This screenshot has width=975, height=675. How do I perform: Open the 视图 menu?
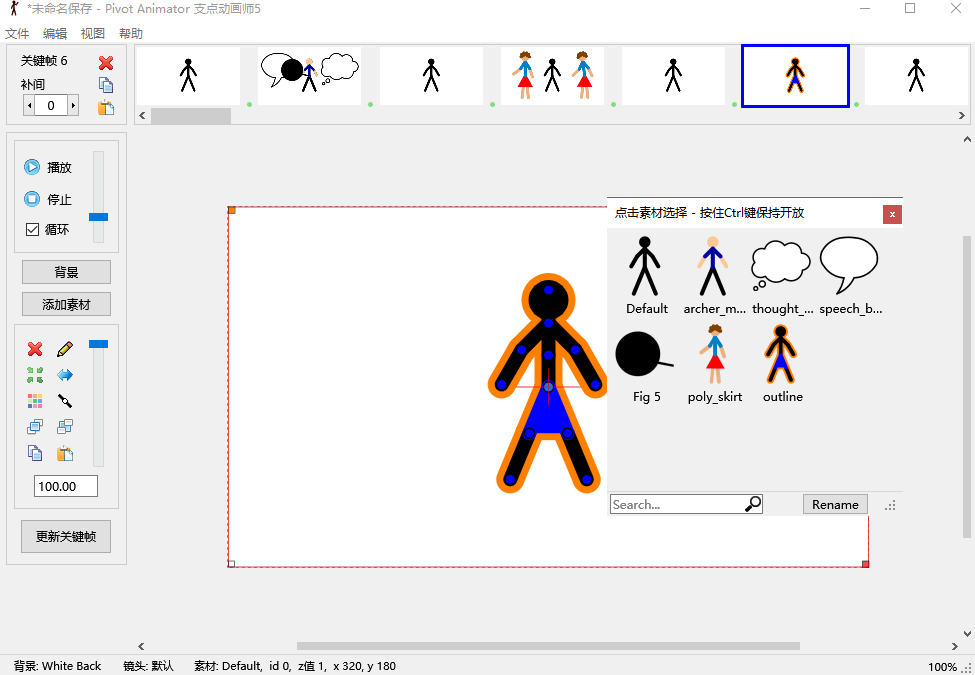(x=92, y=34)
